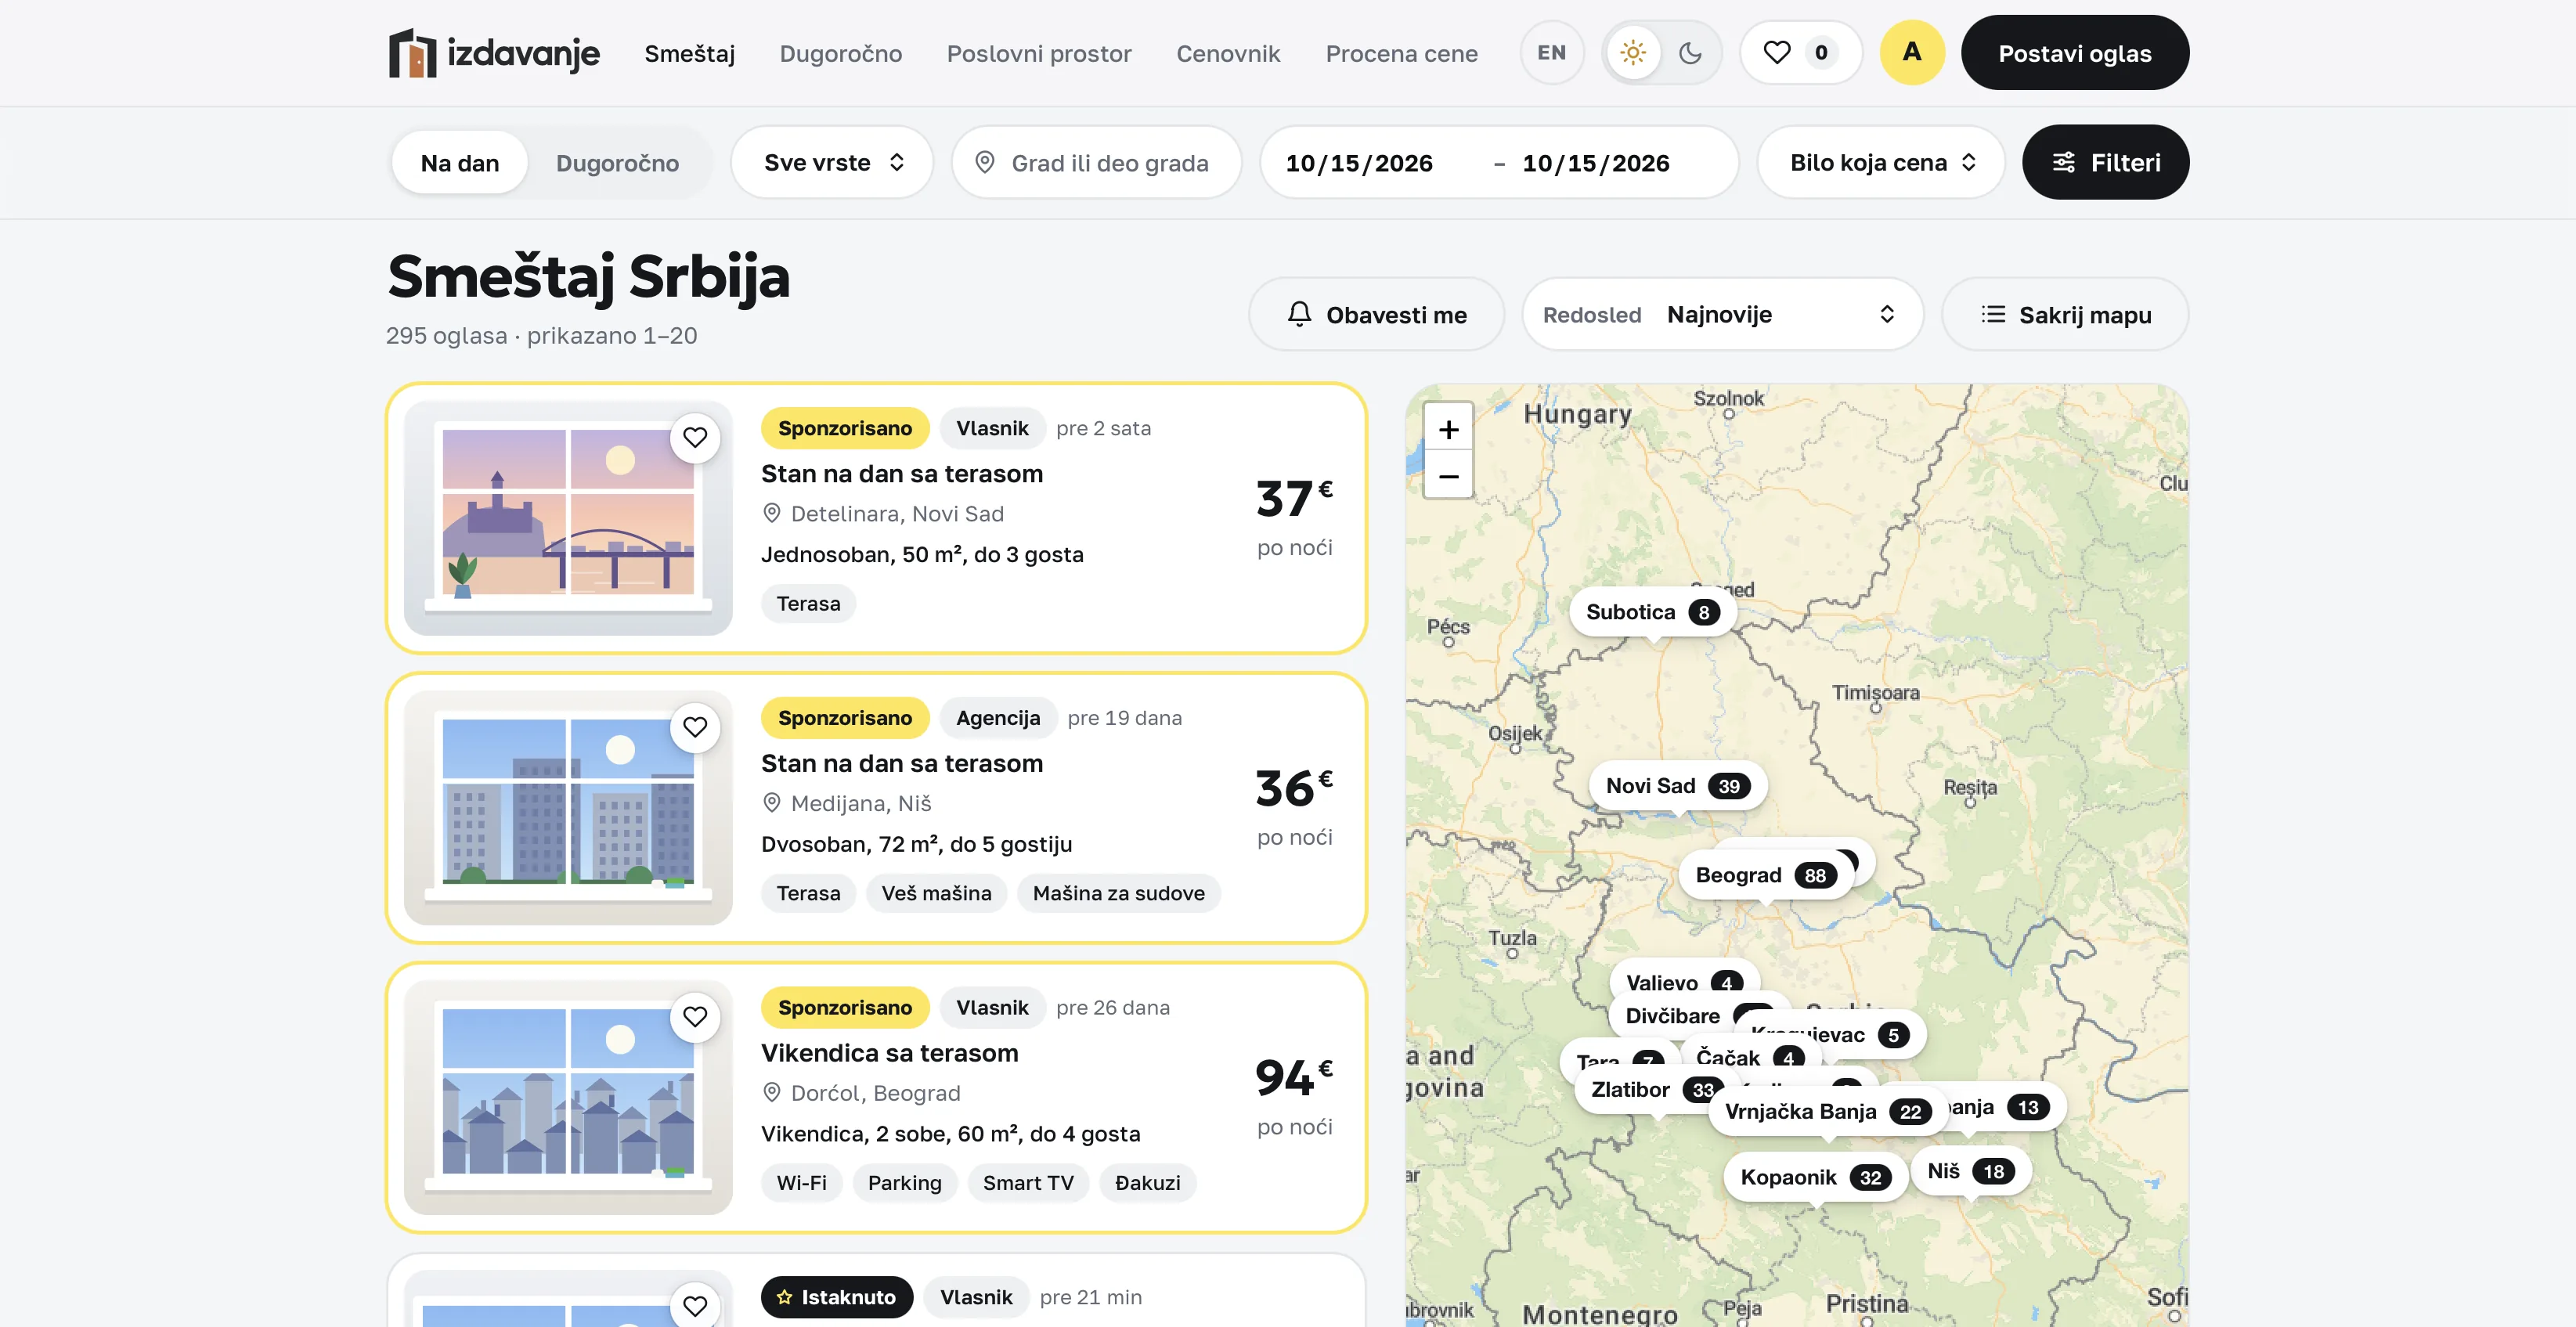Screen dimensions: 2576x1327
Task: Switch to light theme sun icon
Action: [x=1633, y=53]
